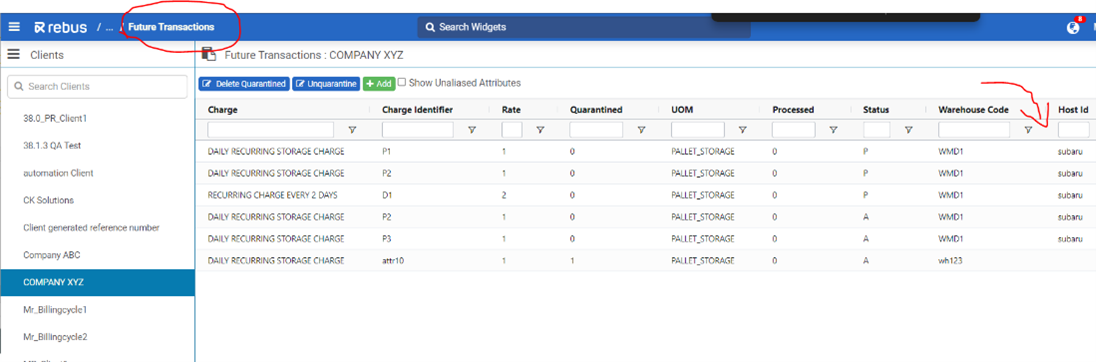The image size is (1096, 362).
Task: Click the Quarantined filter text box
Action: point(596,130)
